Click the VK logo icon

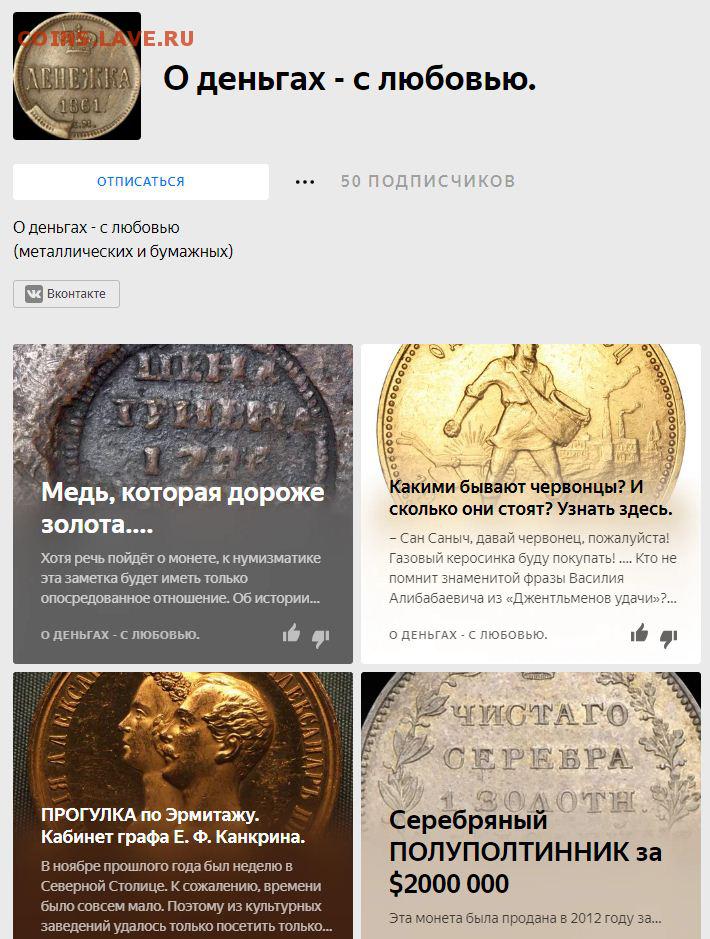[x=34, y=294]
